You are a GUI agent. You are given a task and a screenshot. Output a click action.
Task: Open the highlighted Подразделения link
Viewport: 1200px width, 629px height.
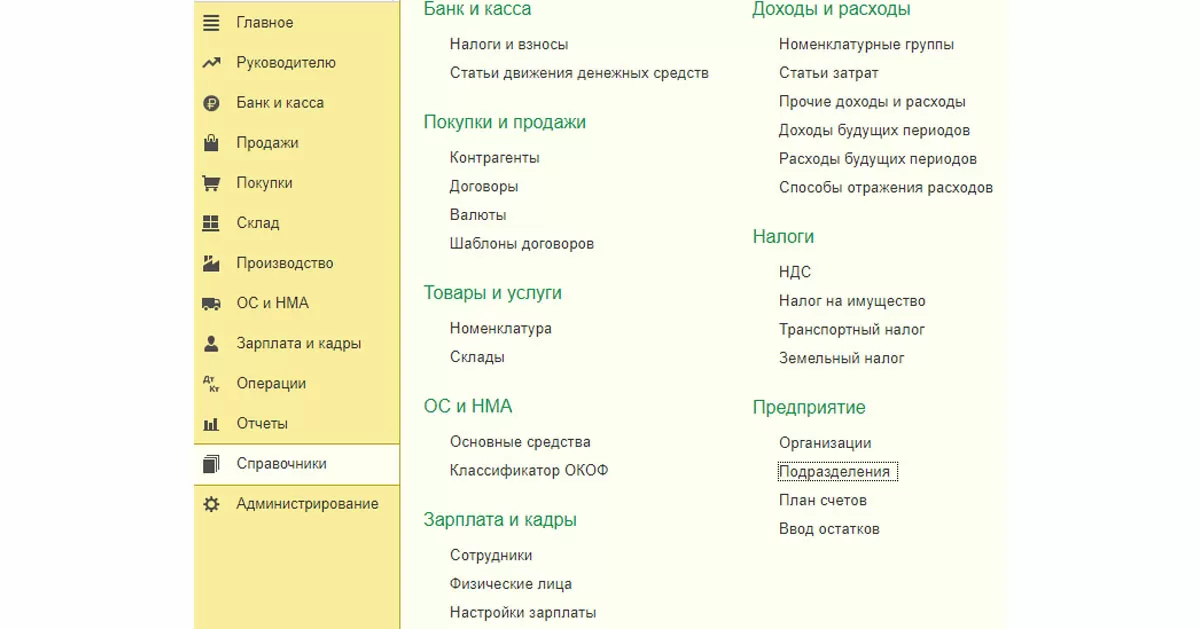838,472
